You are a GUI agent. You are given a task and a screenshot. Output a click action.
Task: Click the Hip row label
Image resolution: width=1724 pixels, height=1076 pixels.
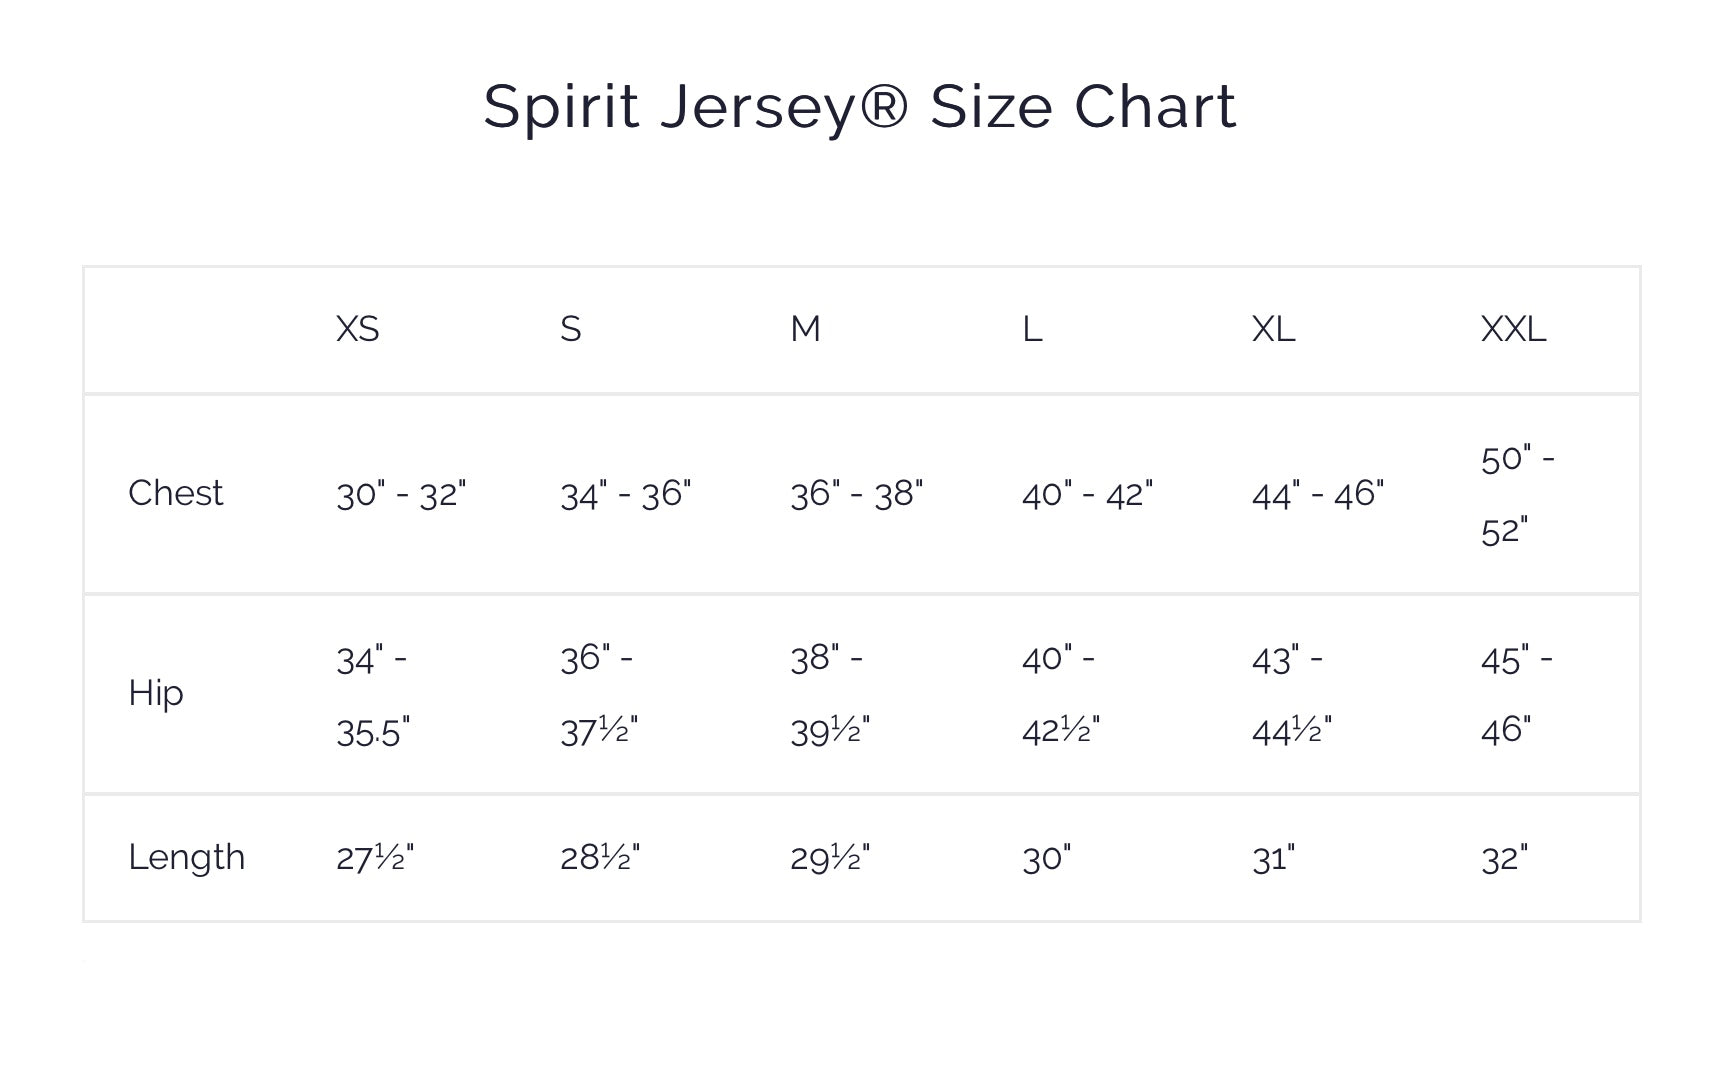(x=155, y=693)
